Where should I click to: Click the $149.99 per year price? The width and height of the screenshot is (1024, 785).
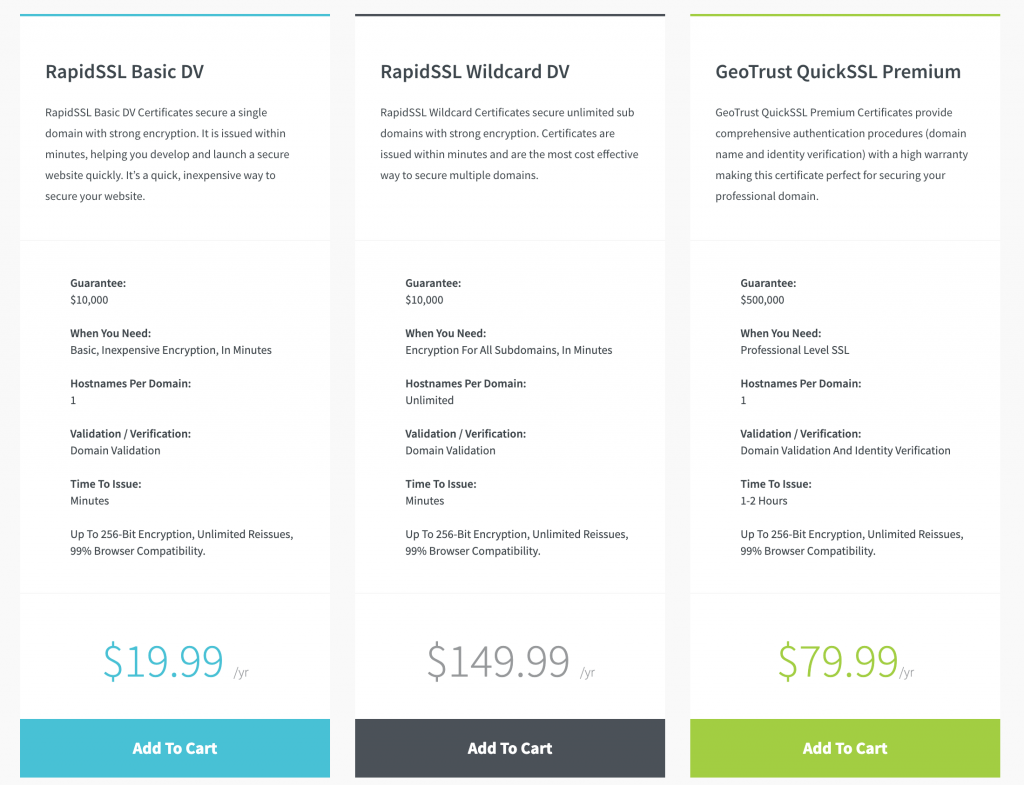click(511, 662)
